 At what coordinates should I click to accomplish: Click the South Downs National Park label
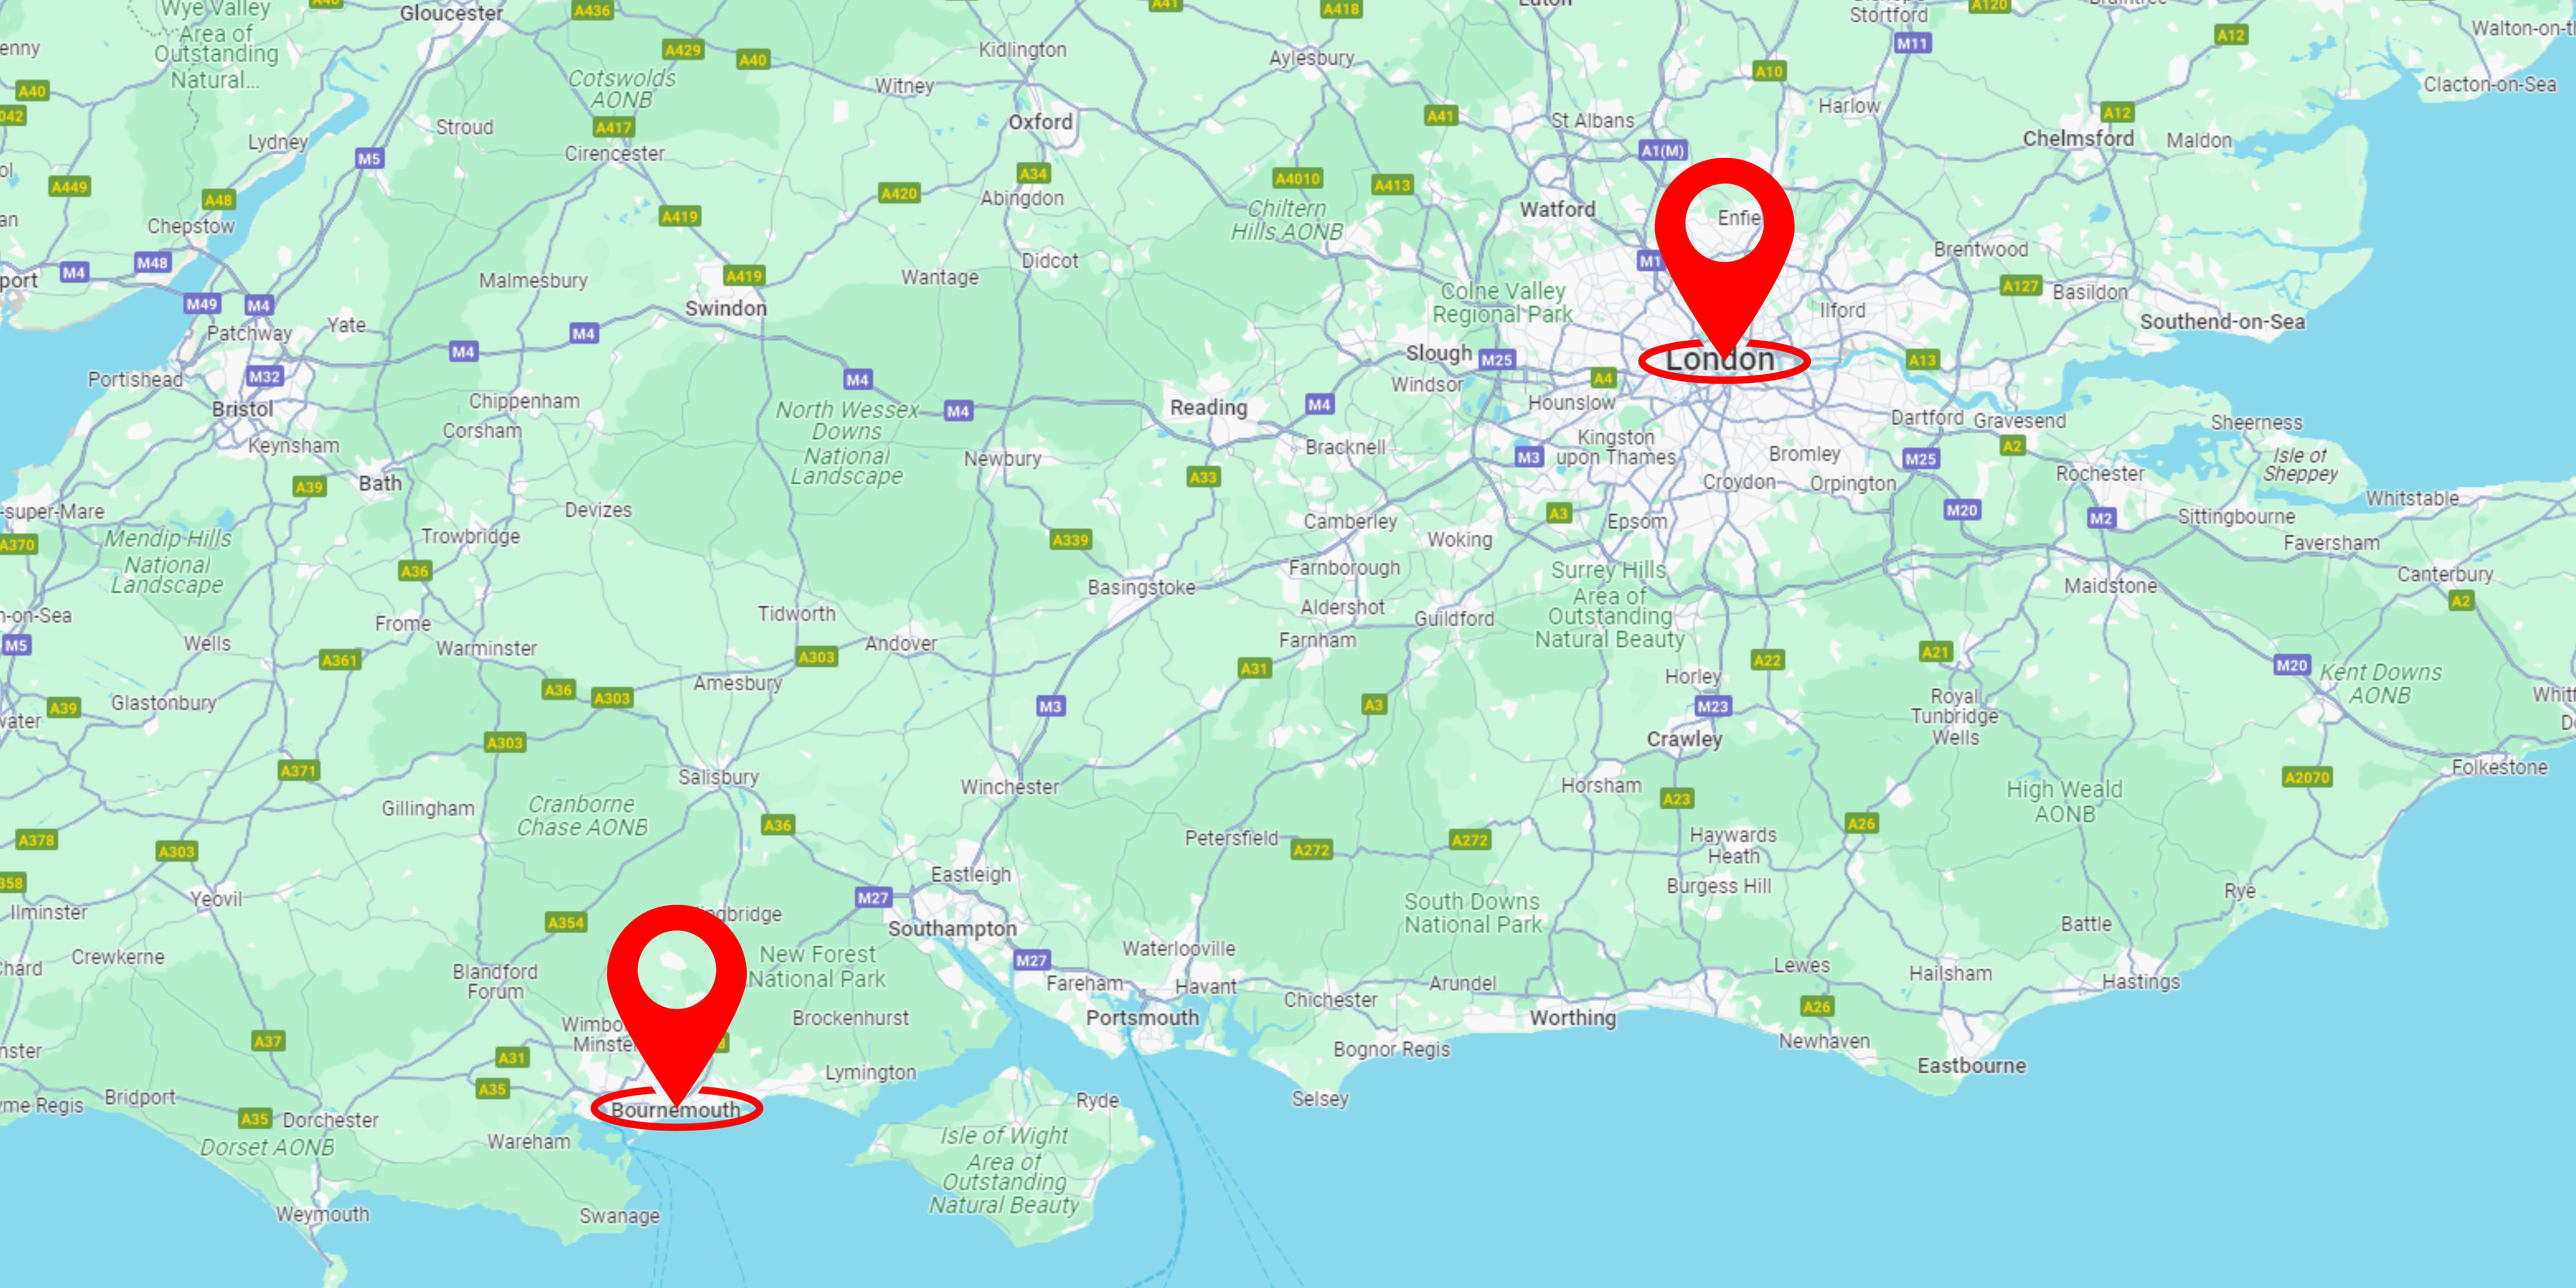[1472, 913]
